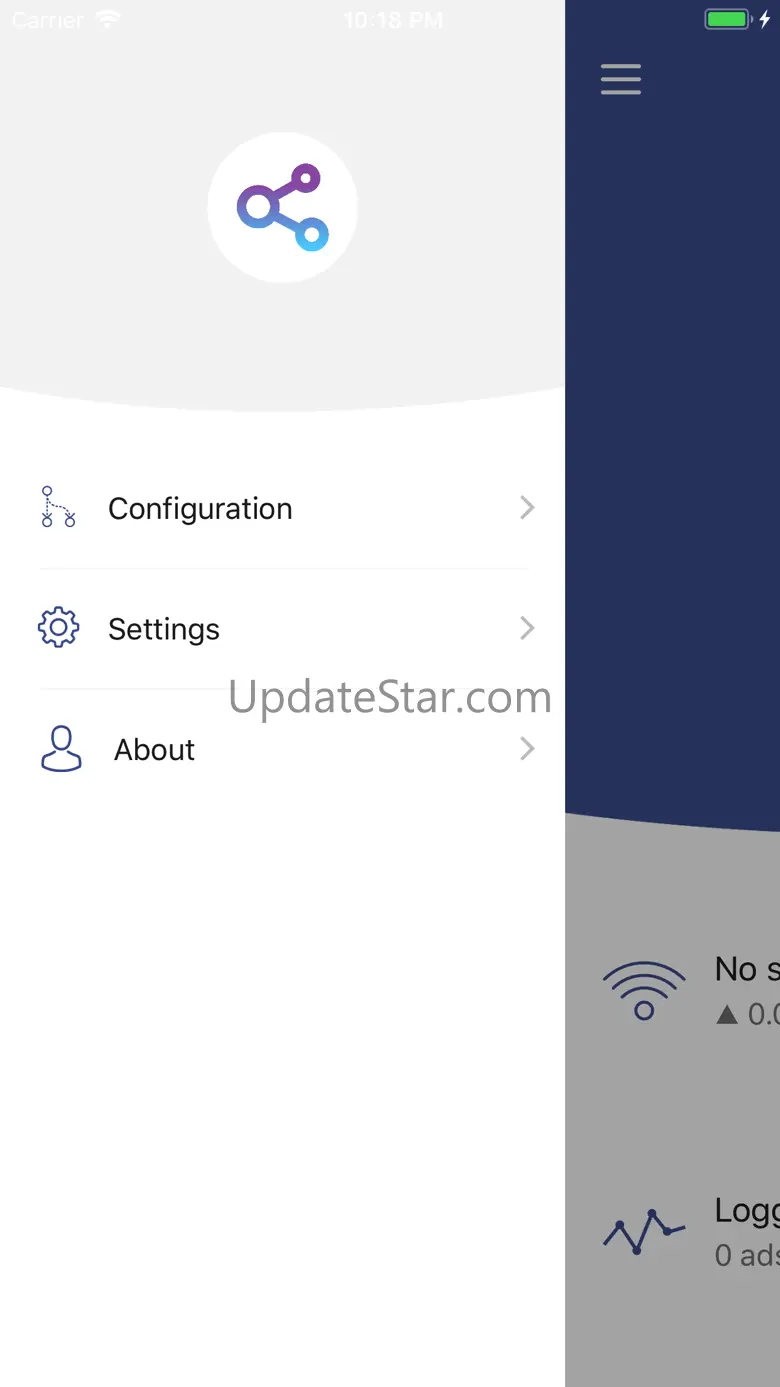Tap the share-node app logo
This screenshot has width=780, height=1387.
(x=283, y=207)
